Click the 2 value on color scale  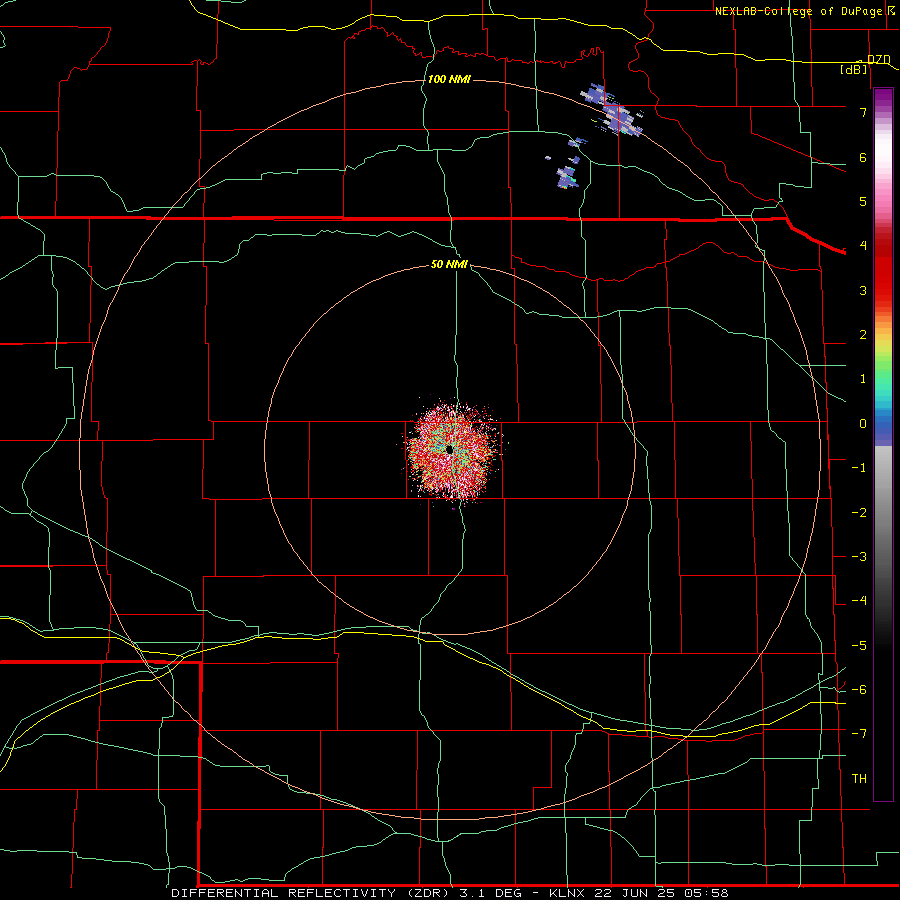[863, 335]
